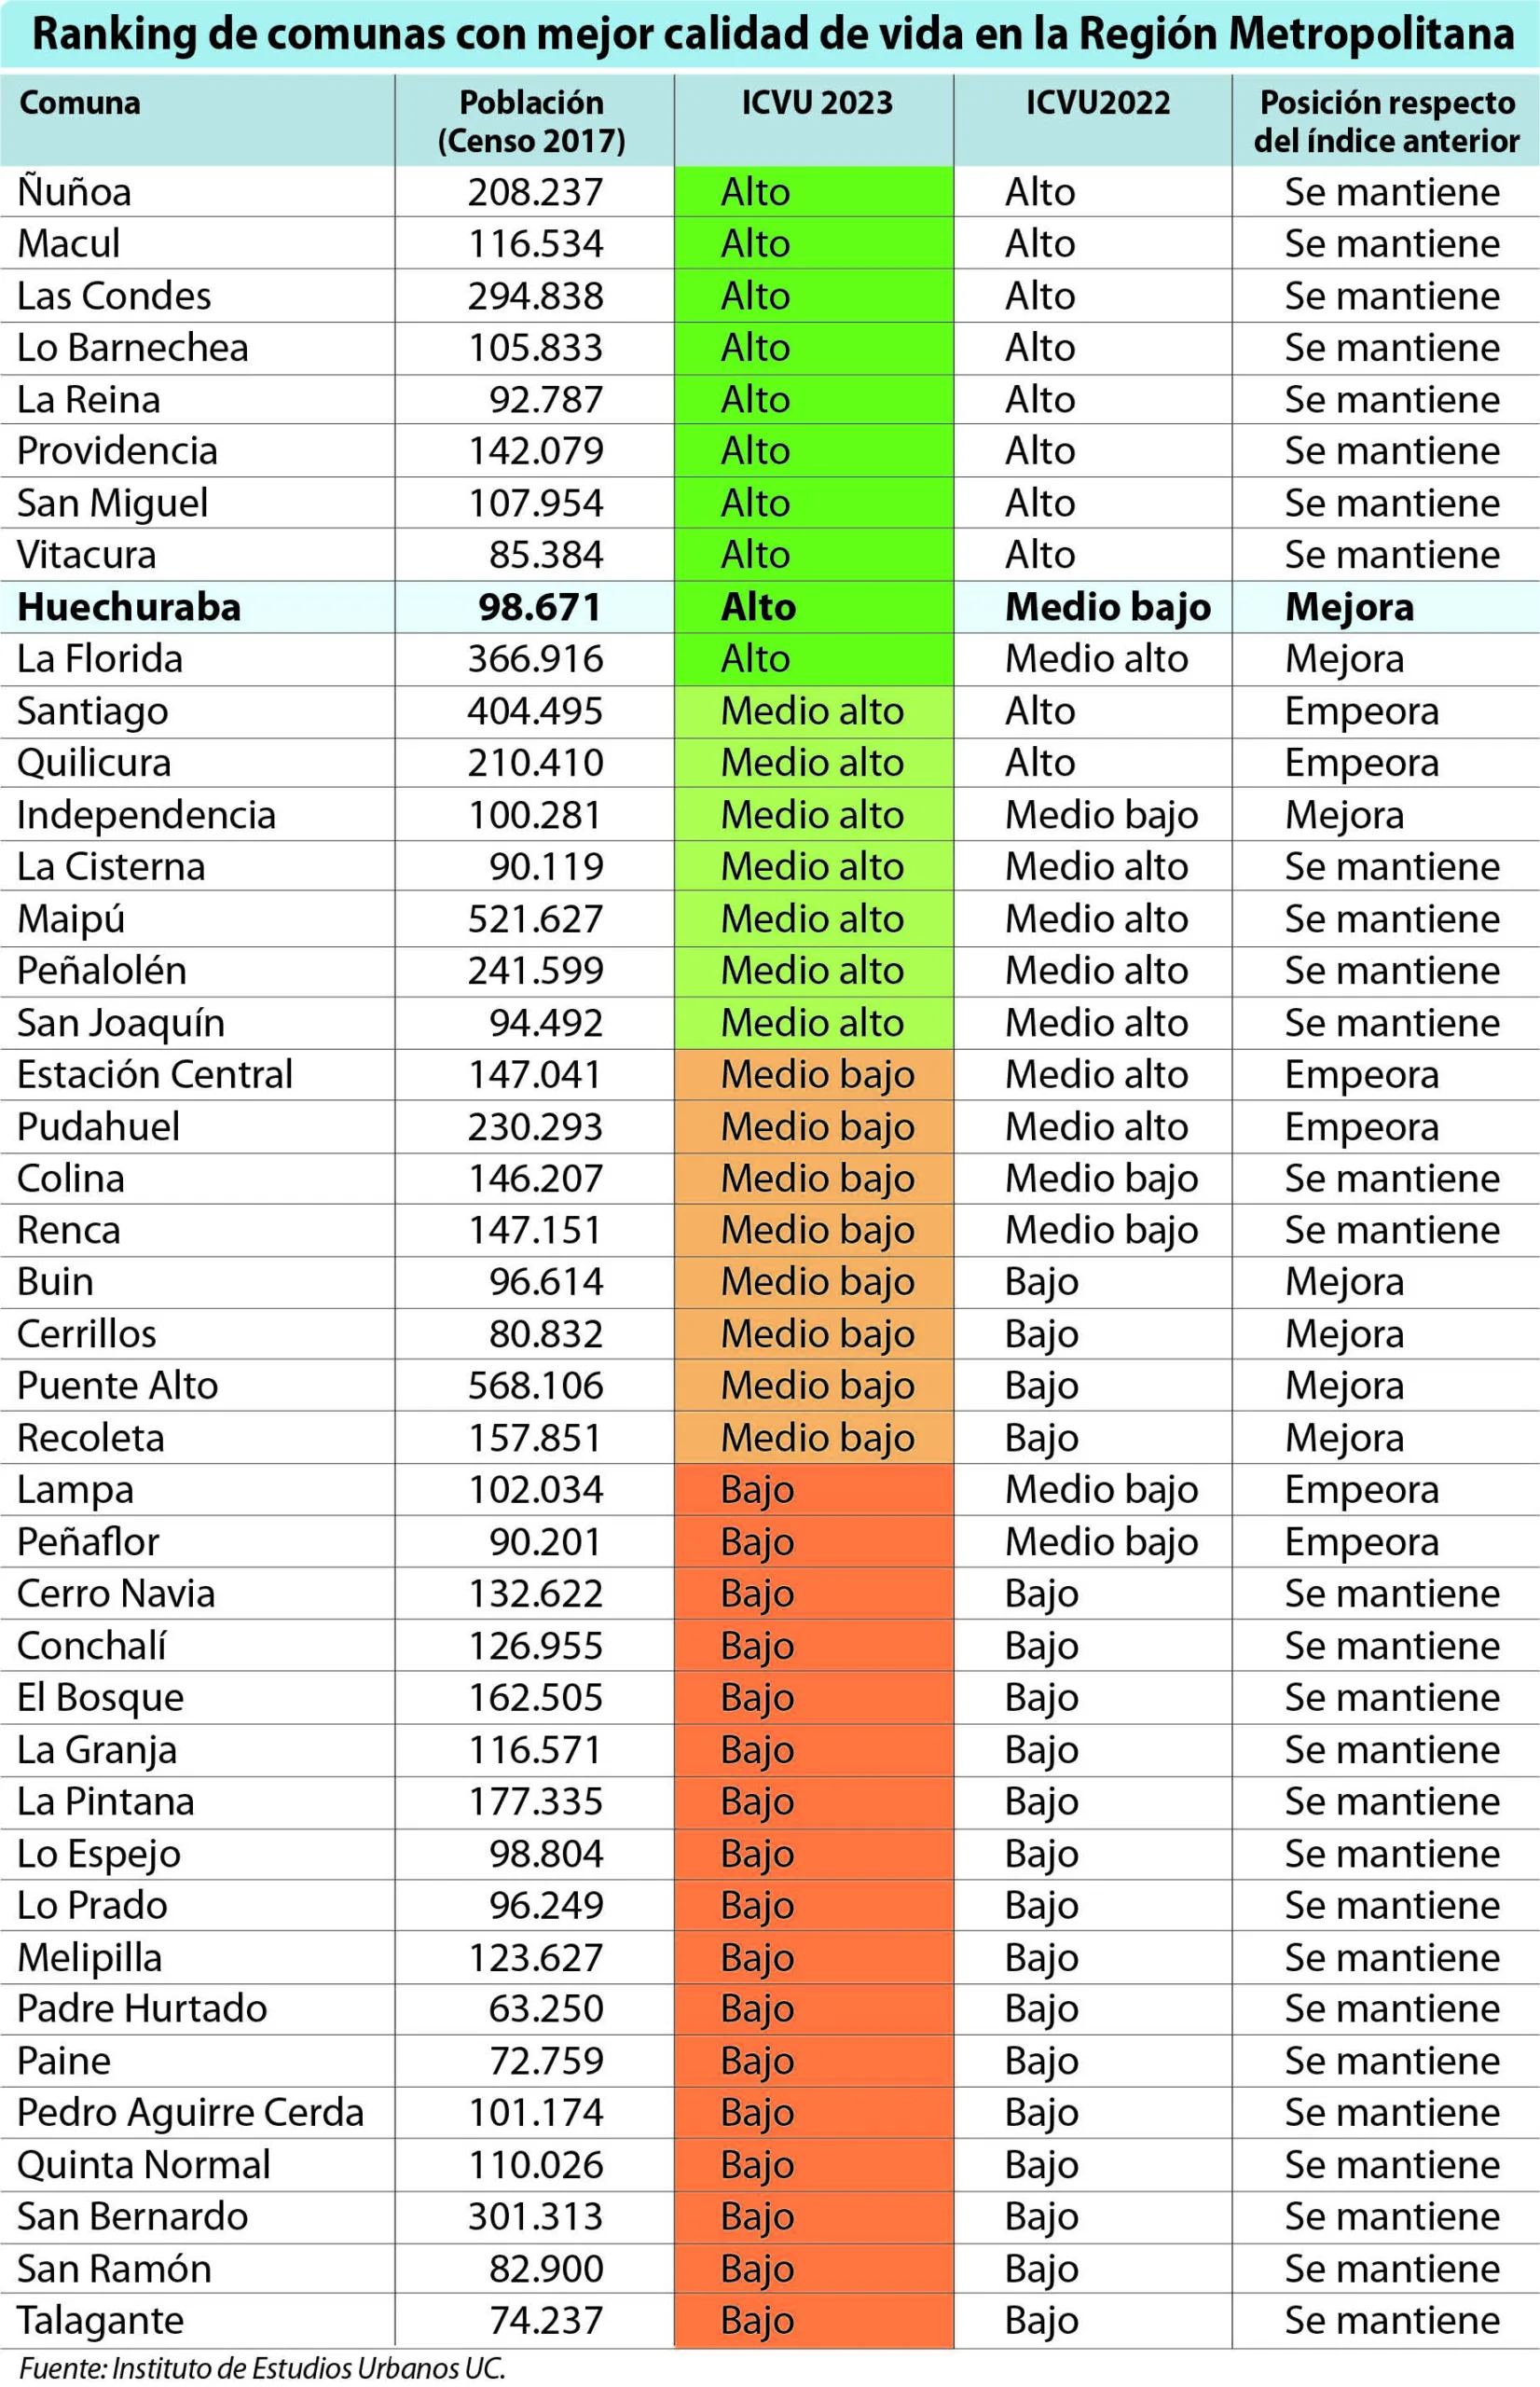The width and height of the screenshot is (1540, 2387).
Task: Click the Comuna column header
Action: tap(80, 103)
